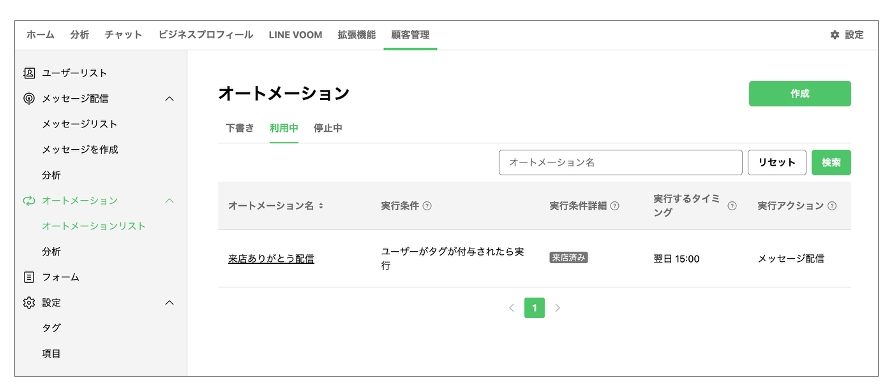Go to next page arrow
The height and width of the screenshot is (392, 890).
(557, 307)
